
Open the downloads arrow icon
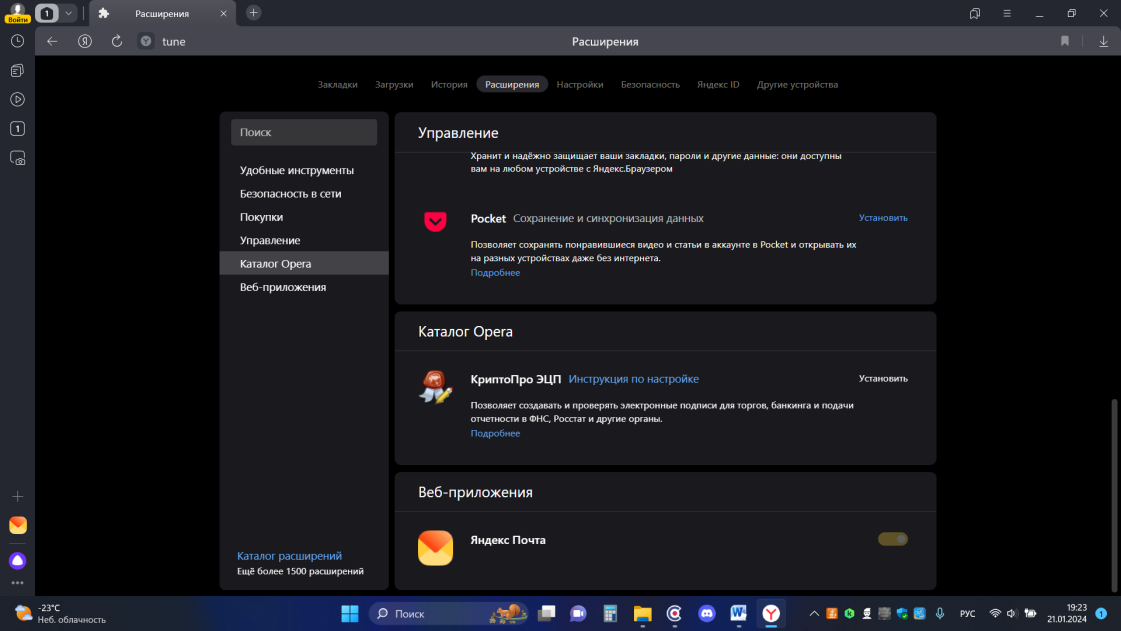tap(1103, 41)
